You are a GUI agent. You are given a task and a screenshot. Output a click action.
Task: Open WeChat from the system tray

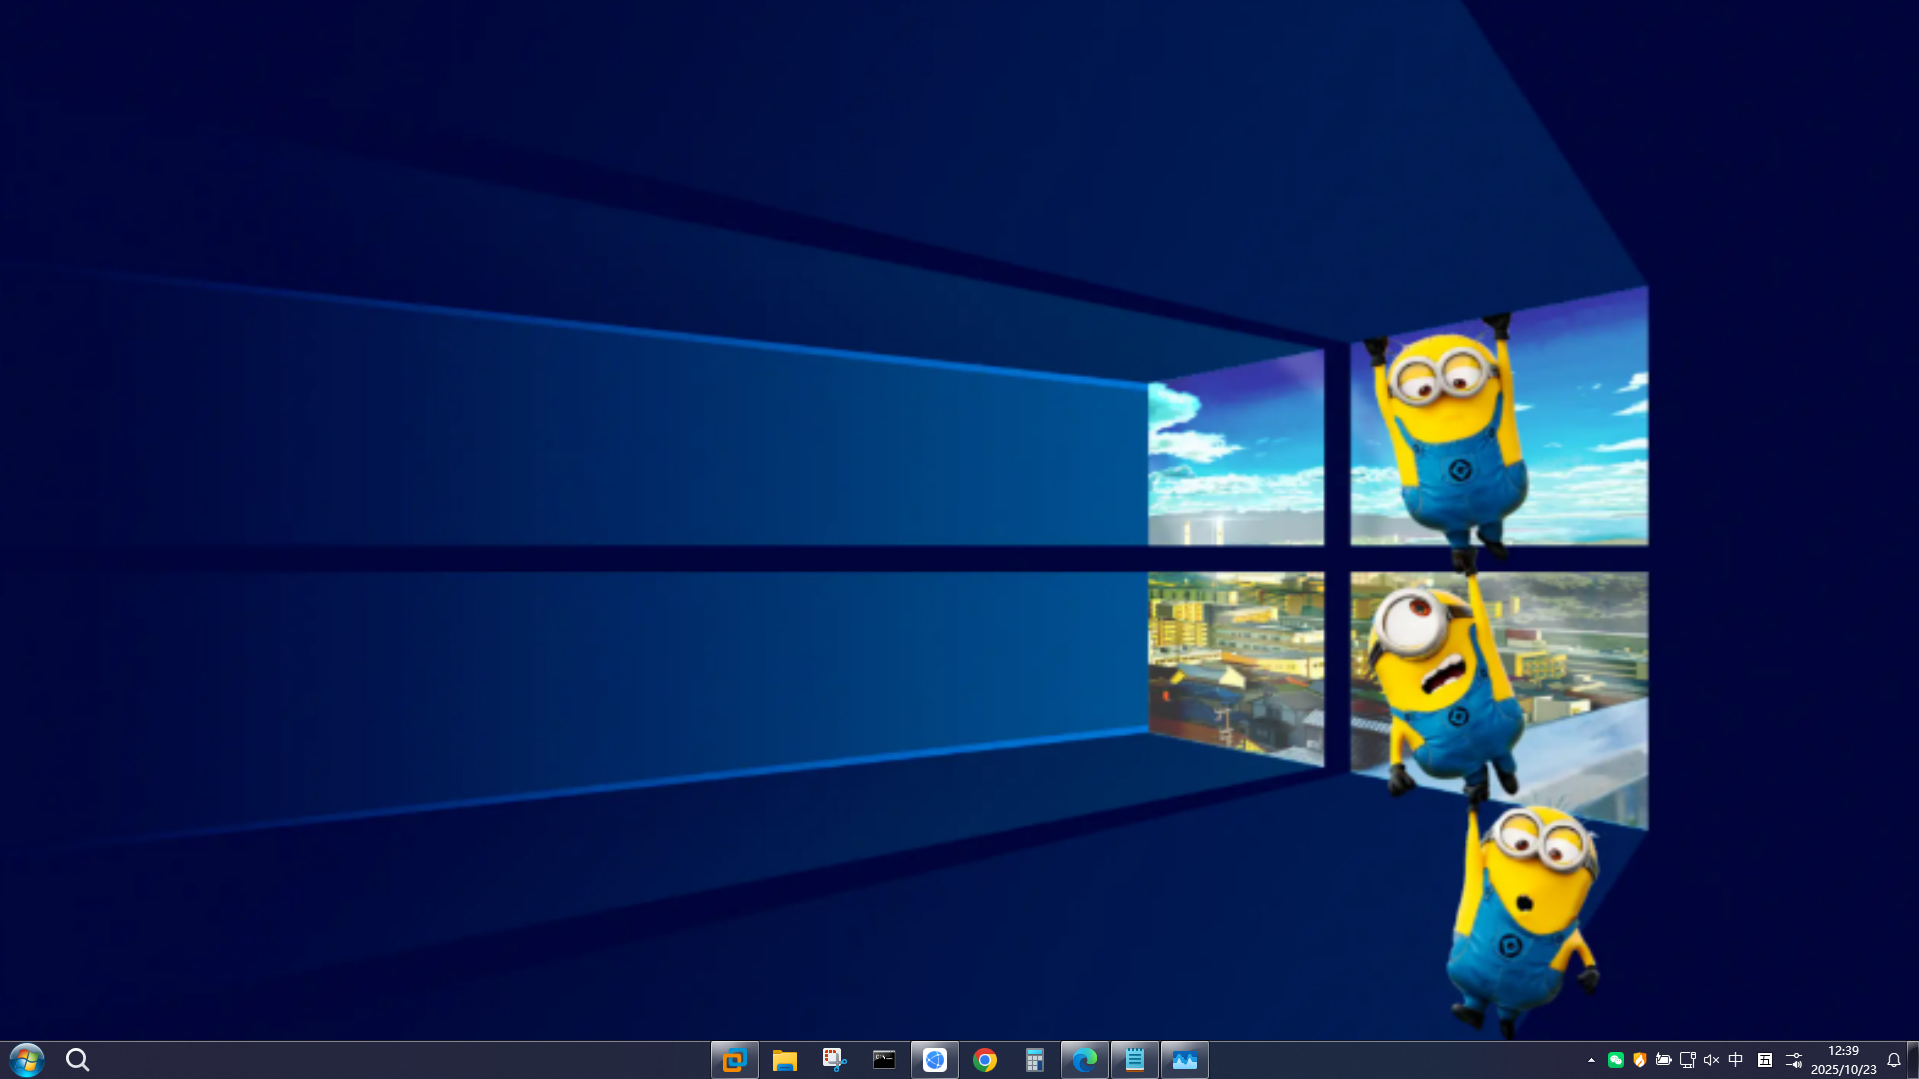tap(1615, 1060)
